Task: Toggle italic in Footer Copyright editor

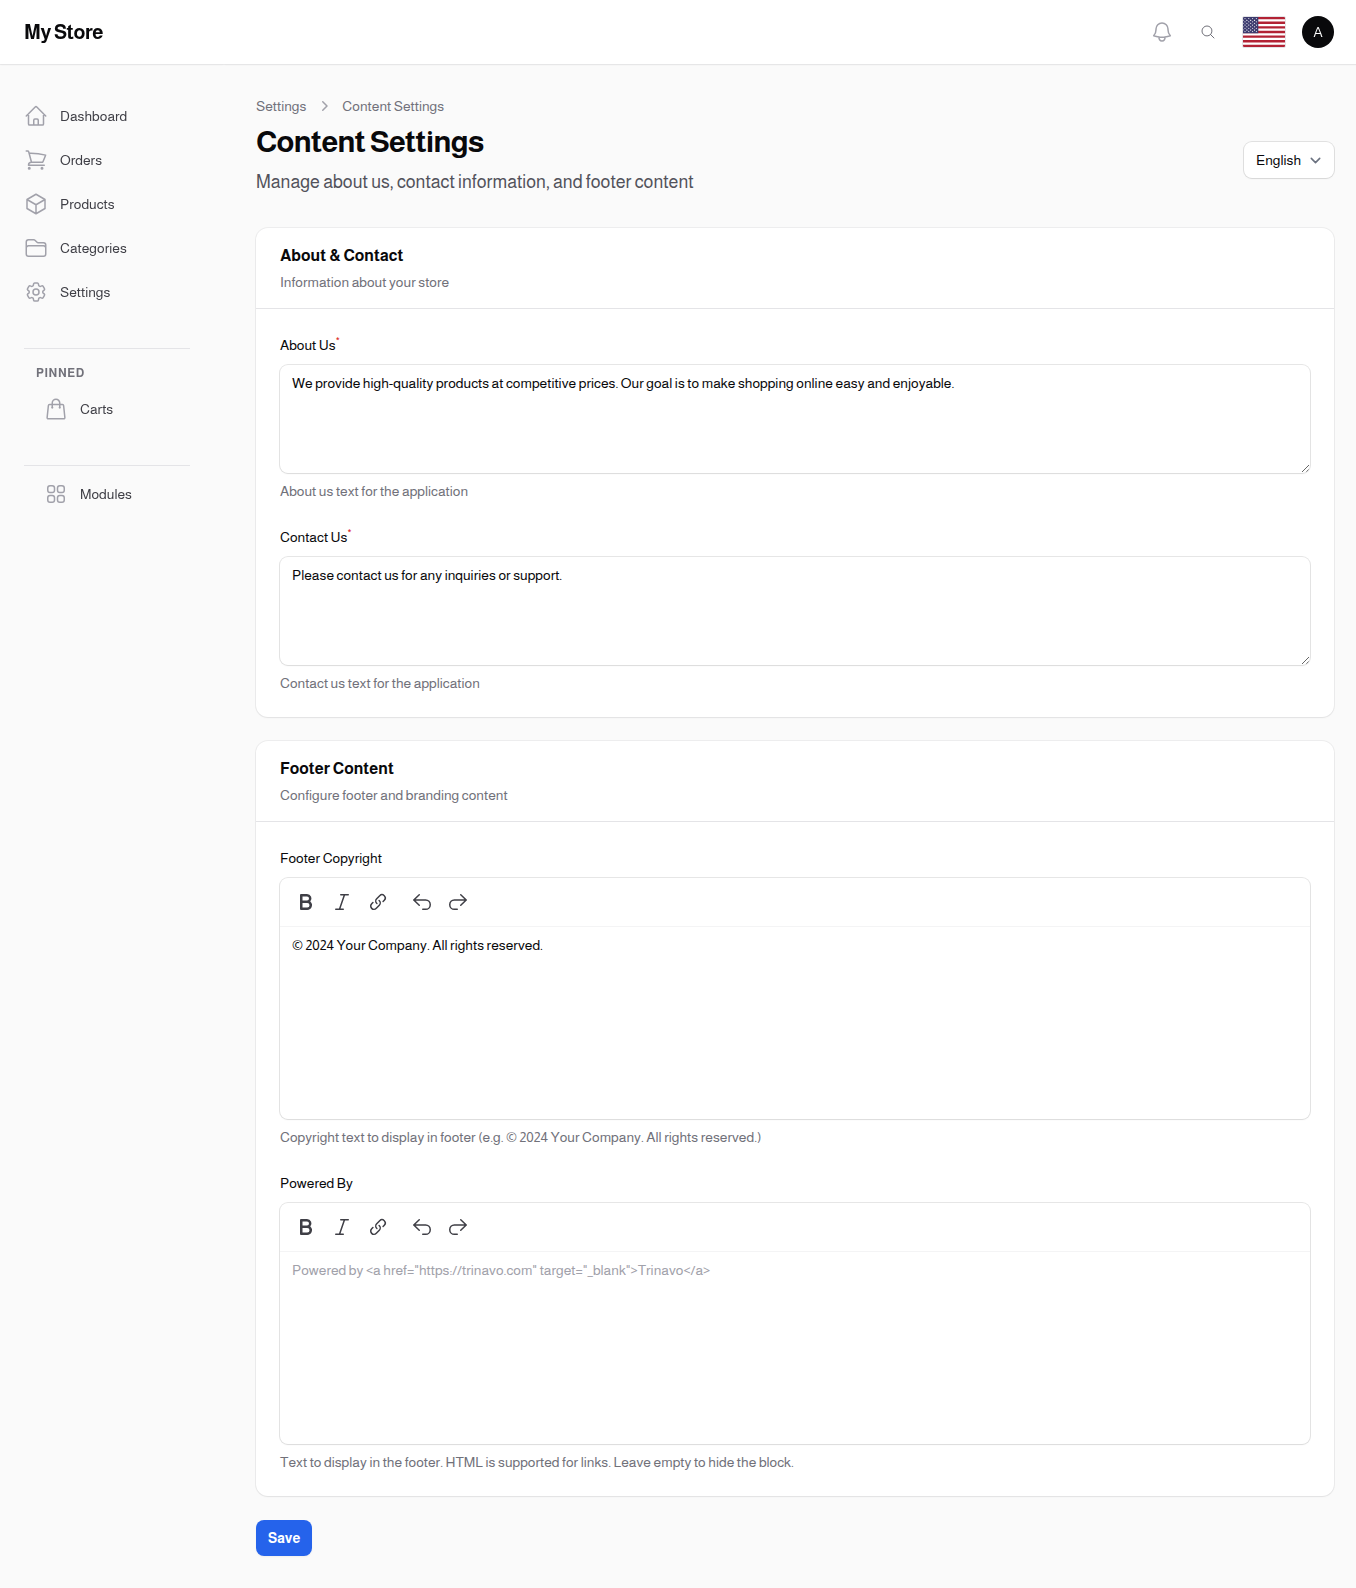Action: tap(342, 902)
